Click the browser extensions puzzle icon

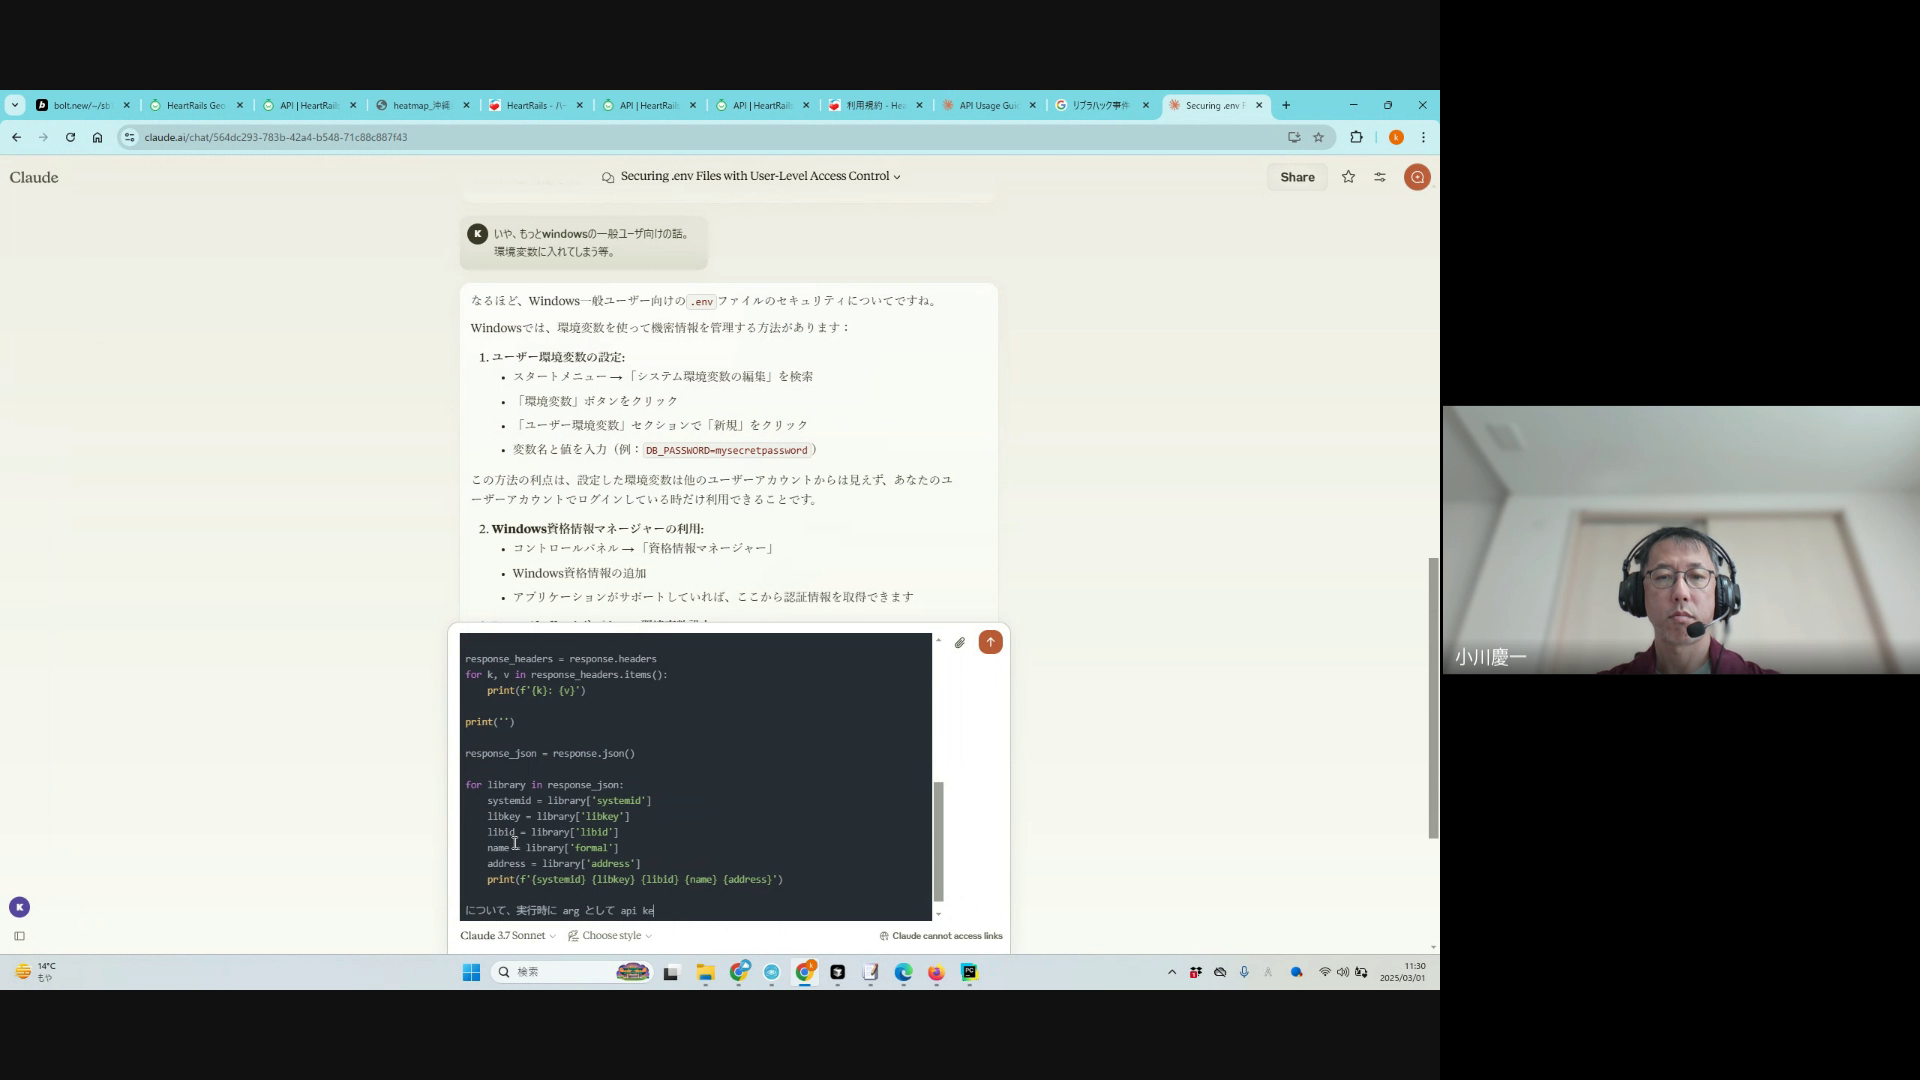[x=1356, y=137]
